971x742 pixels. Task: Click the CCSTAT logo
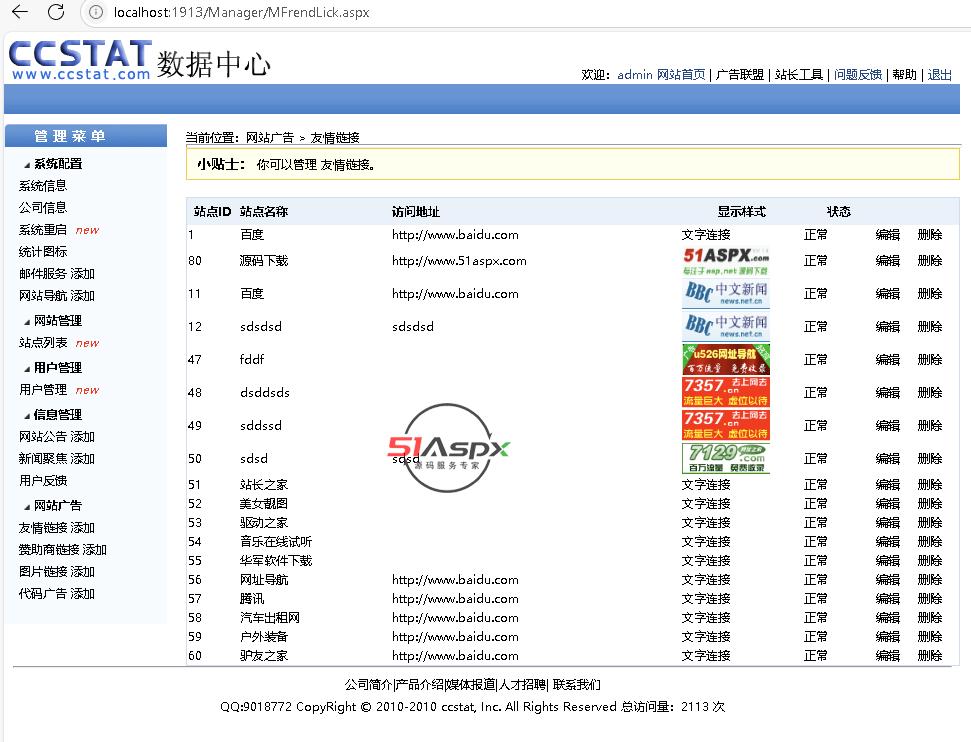(x=80, y=60)
